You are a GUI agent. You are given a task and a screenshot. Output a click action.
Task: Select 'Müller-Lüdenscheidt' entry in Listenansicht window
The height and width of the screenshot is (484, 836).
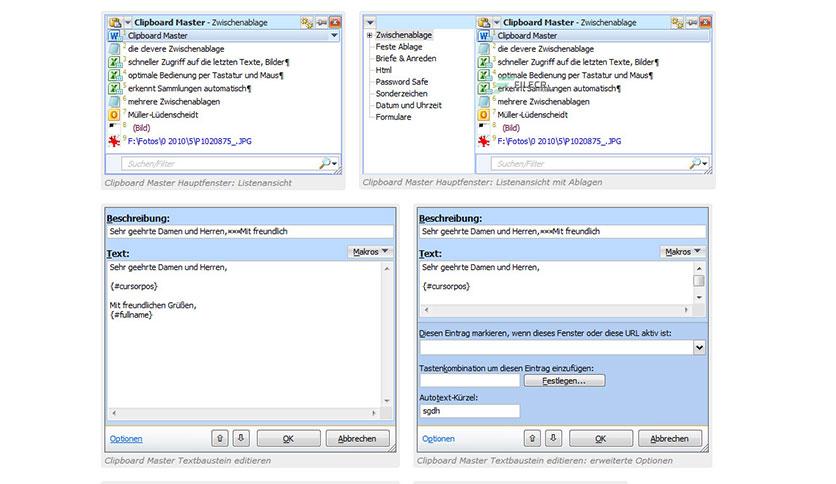click(163, 115)
